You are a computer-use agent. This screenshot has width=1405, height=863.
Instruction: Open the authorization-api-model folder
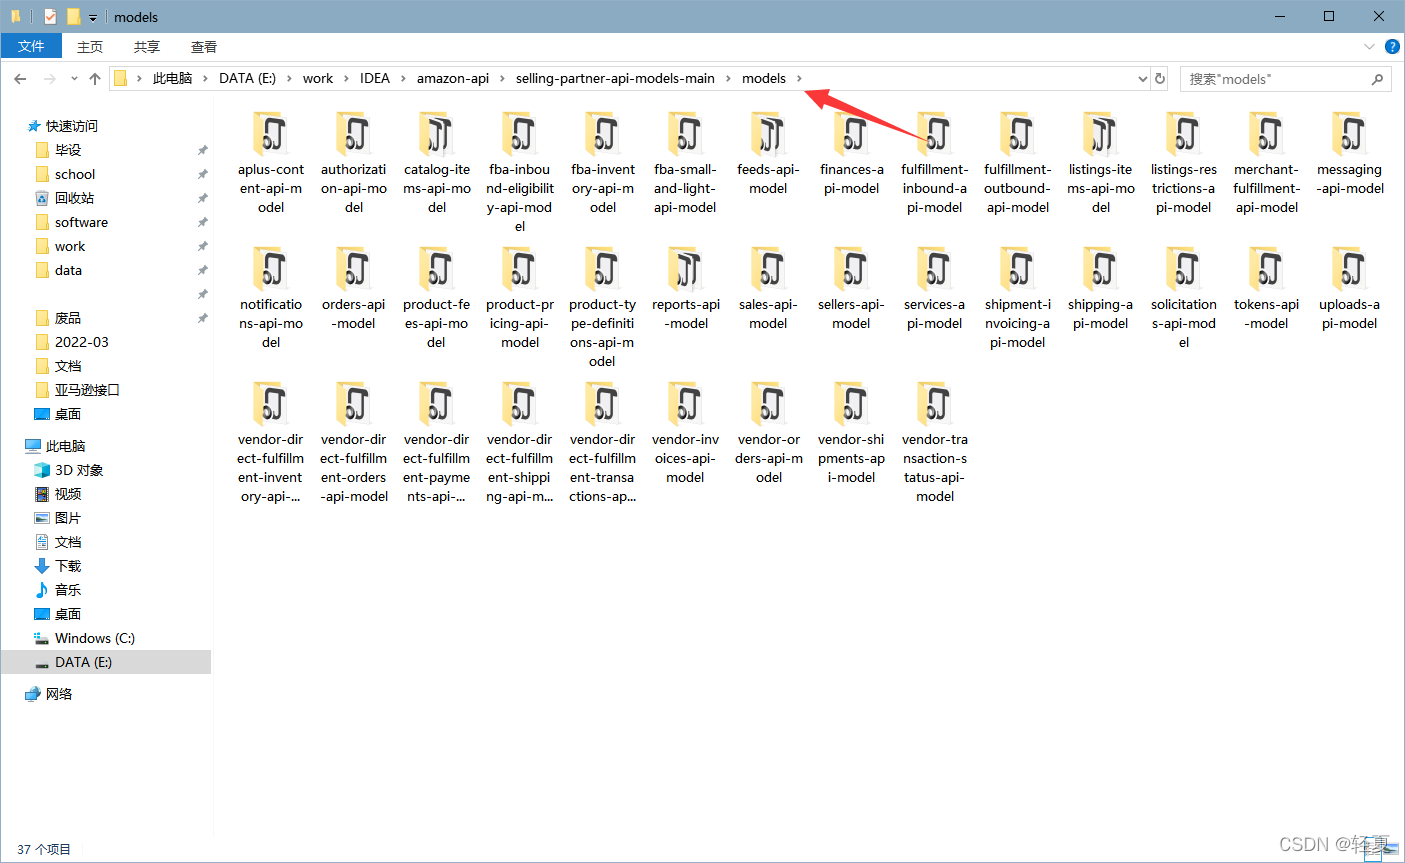click(354, 162)
